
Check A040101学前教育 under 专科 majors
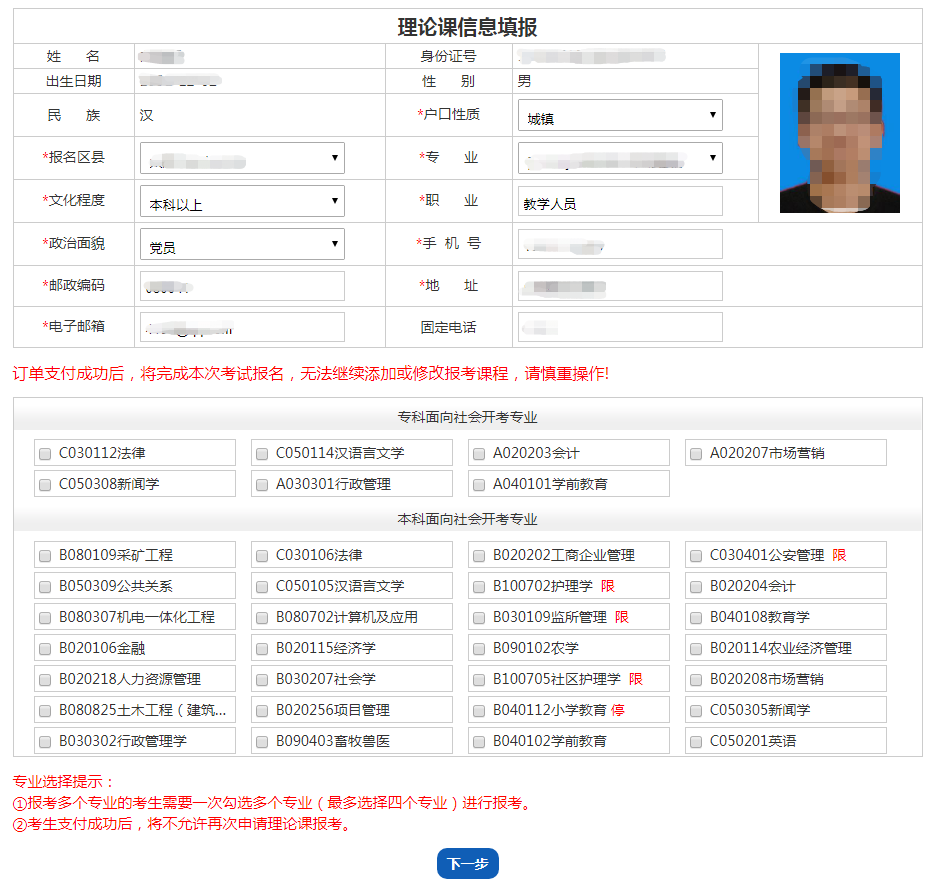[x=478, y=484]
